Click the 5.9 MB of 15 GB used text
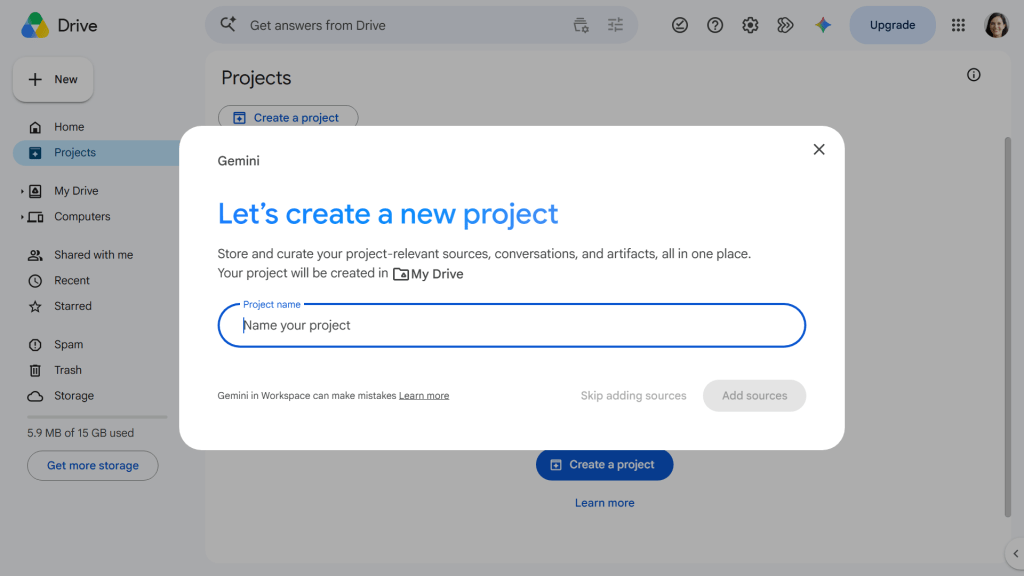This screenshot has width=1024, height=576. click(80, 433)
